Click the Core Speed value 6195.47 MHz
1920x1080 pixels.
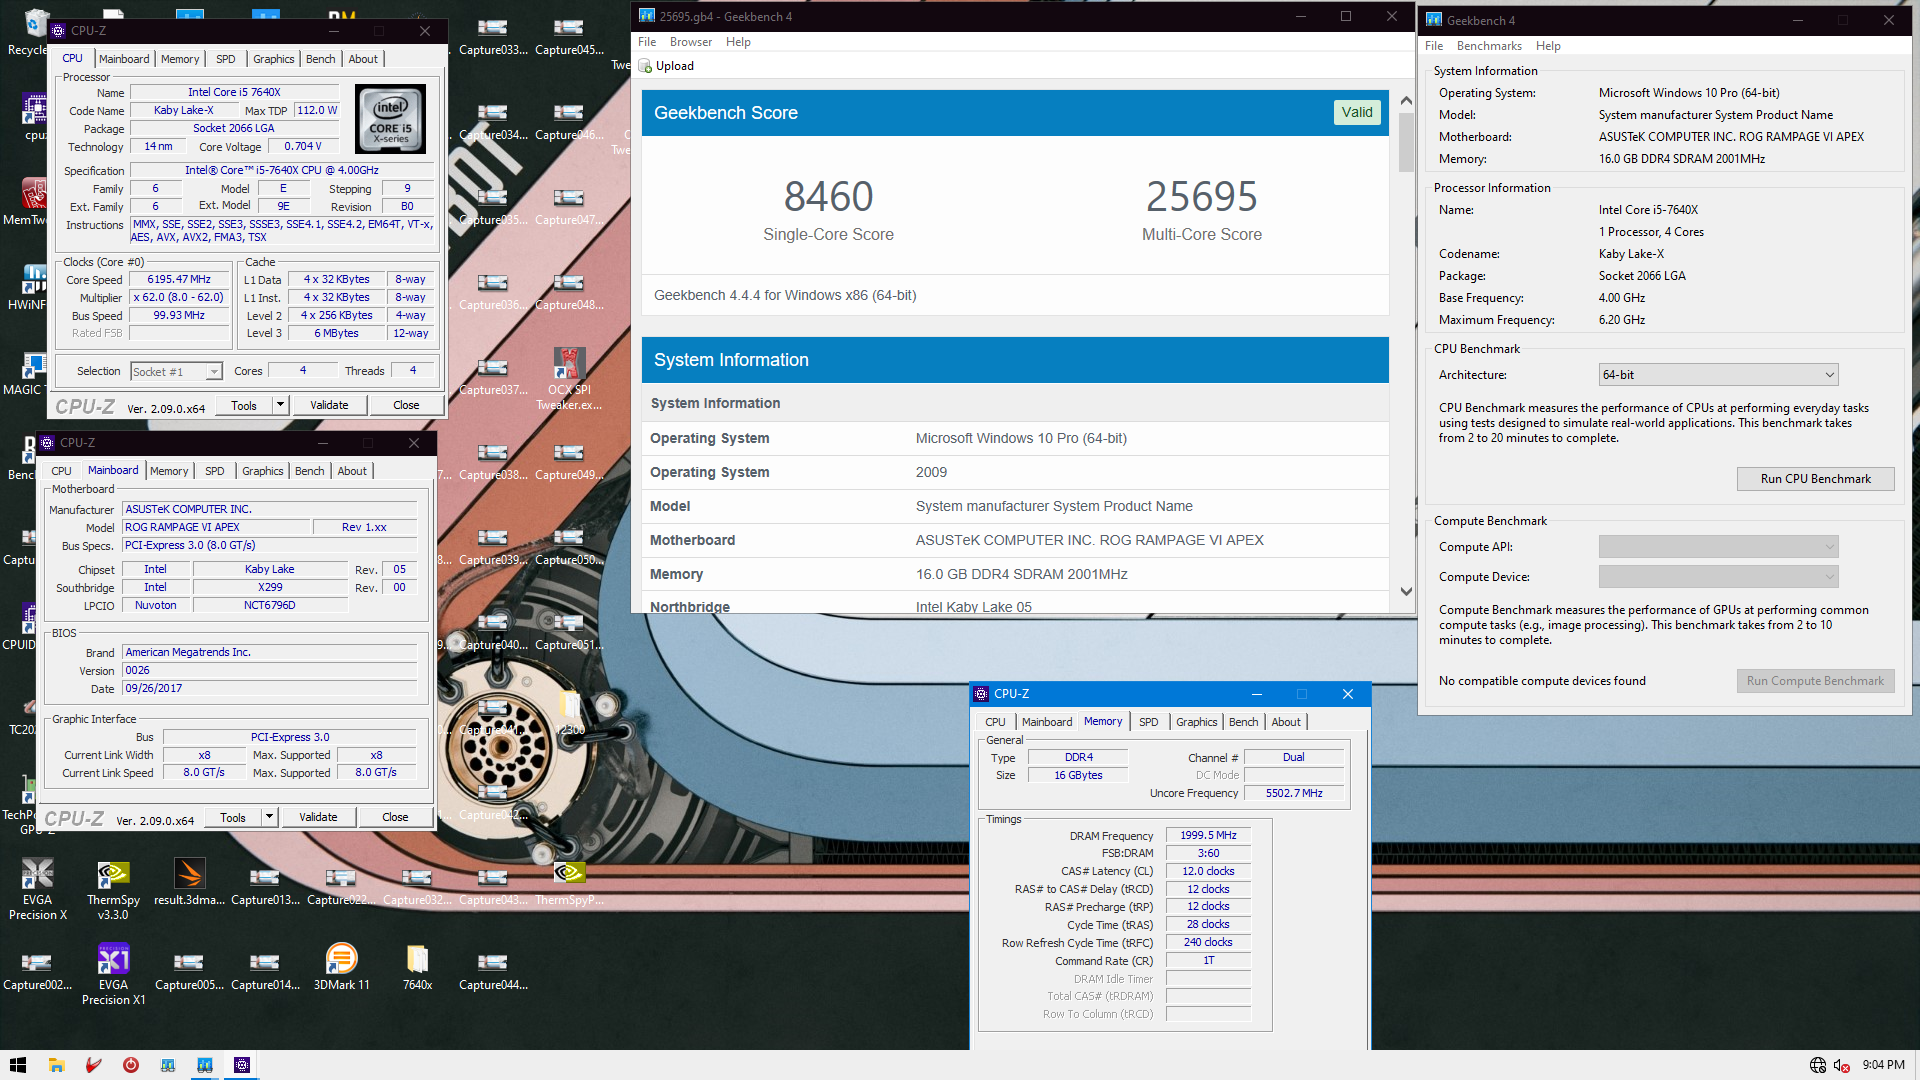click(179, 280)
